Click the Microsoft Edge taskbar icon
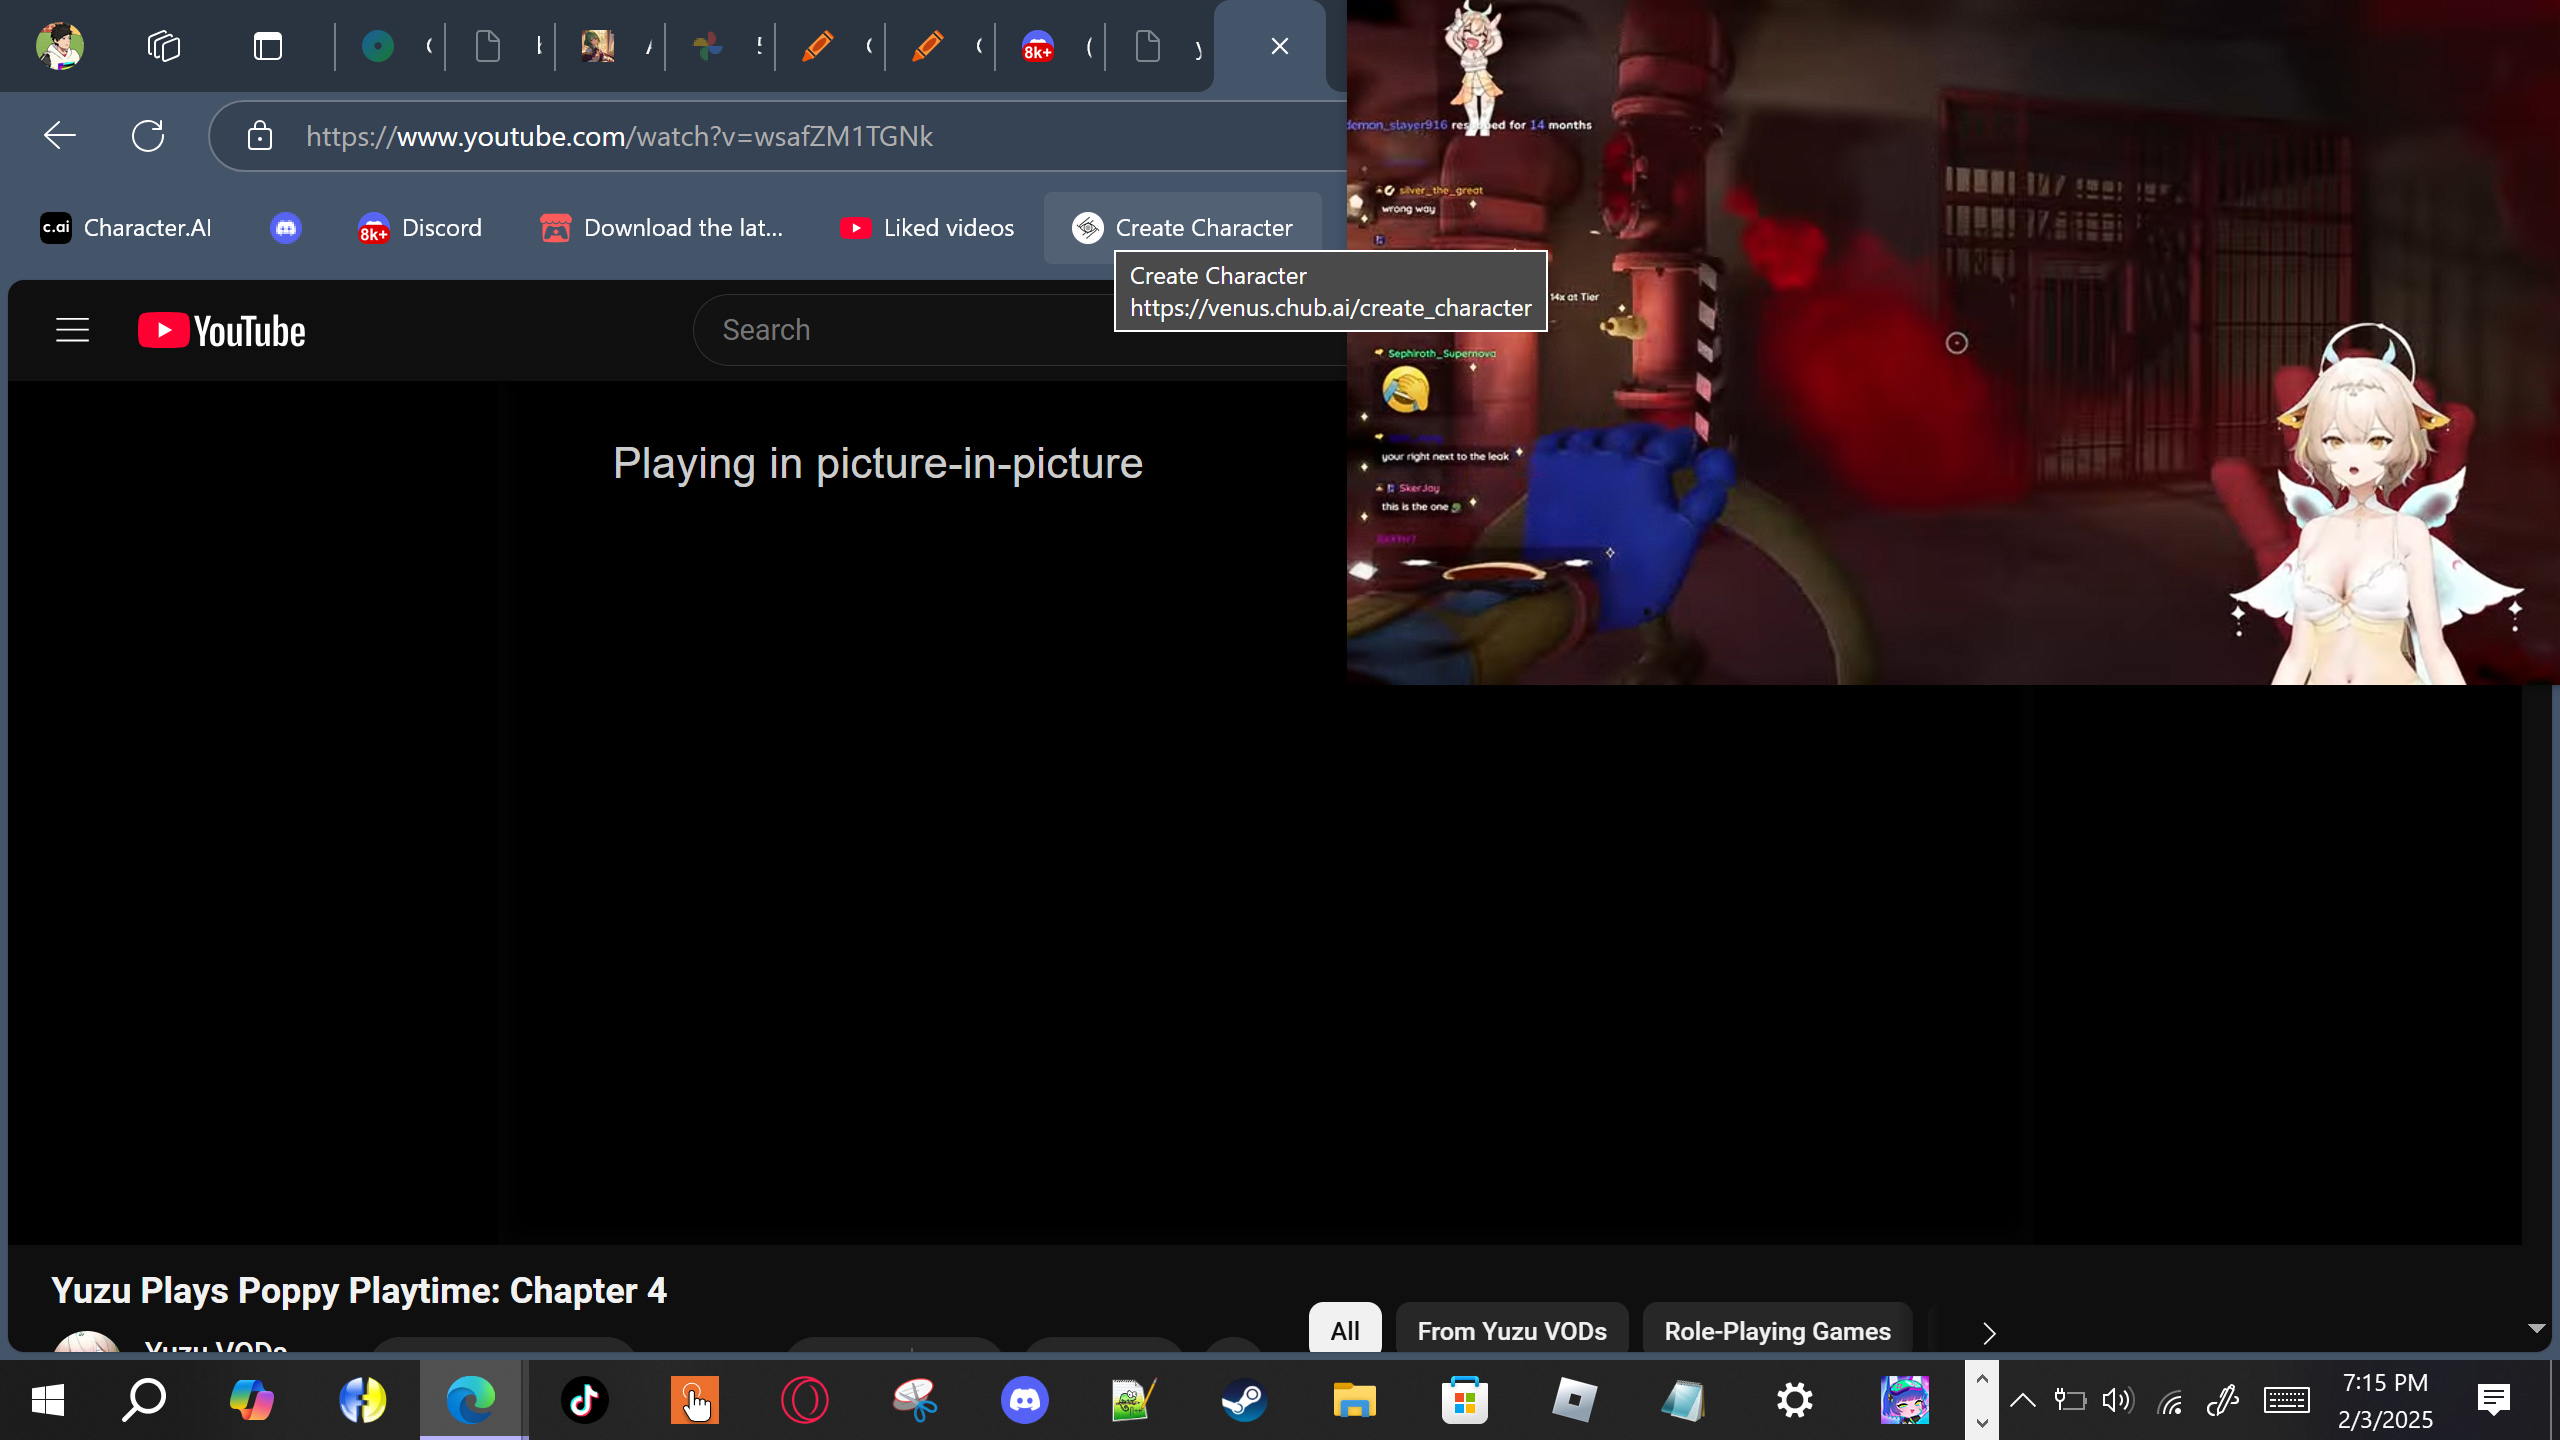2560x1440 pixels. click(472, 1400)
